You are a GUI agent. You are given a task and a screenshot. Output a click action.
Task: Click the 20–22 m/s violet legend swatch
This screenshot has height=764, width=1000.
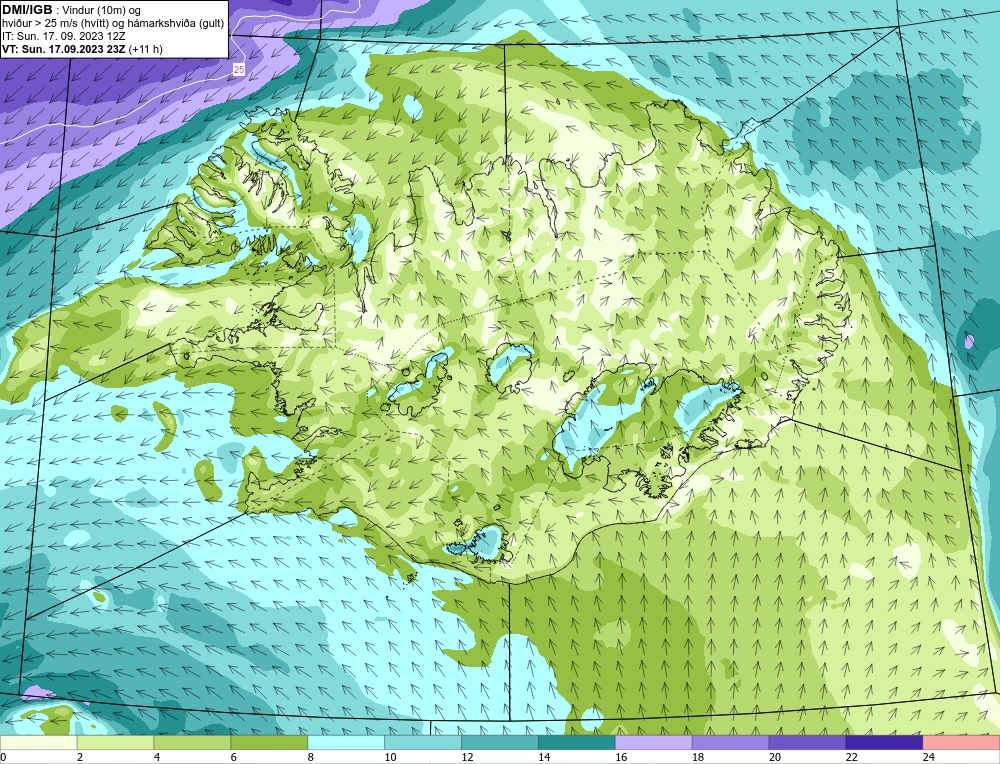click(x=807, y=743)
